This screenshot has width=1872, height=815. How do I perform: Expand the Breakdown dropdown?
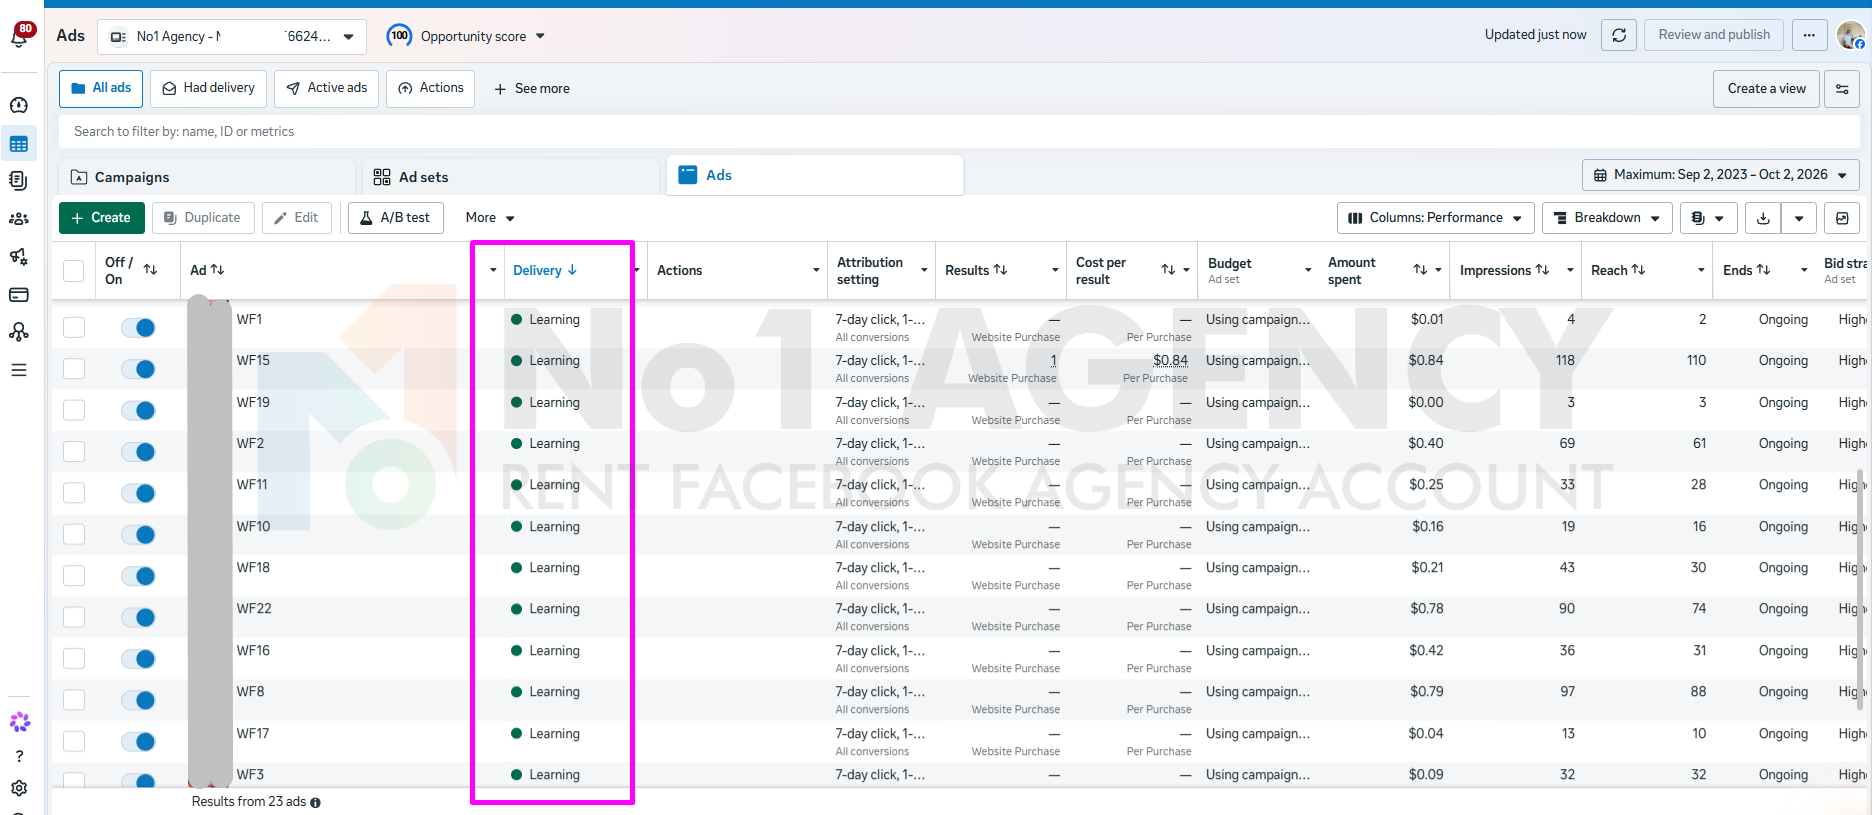click(1607, 218)
